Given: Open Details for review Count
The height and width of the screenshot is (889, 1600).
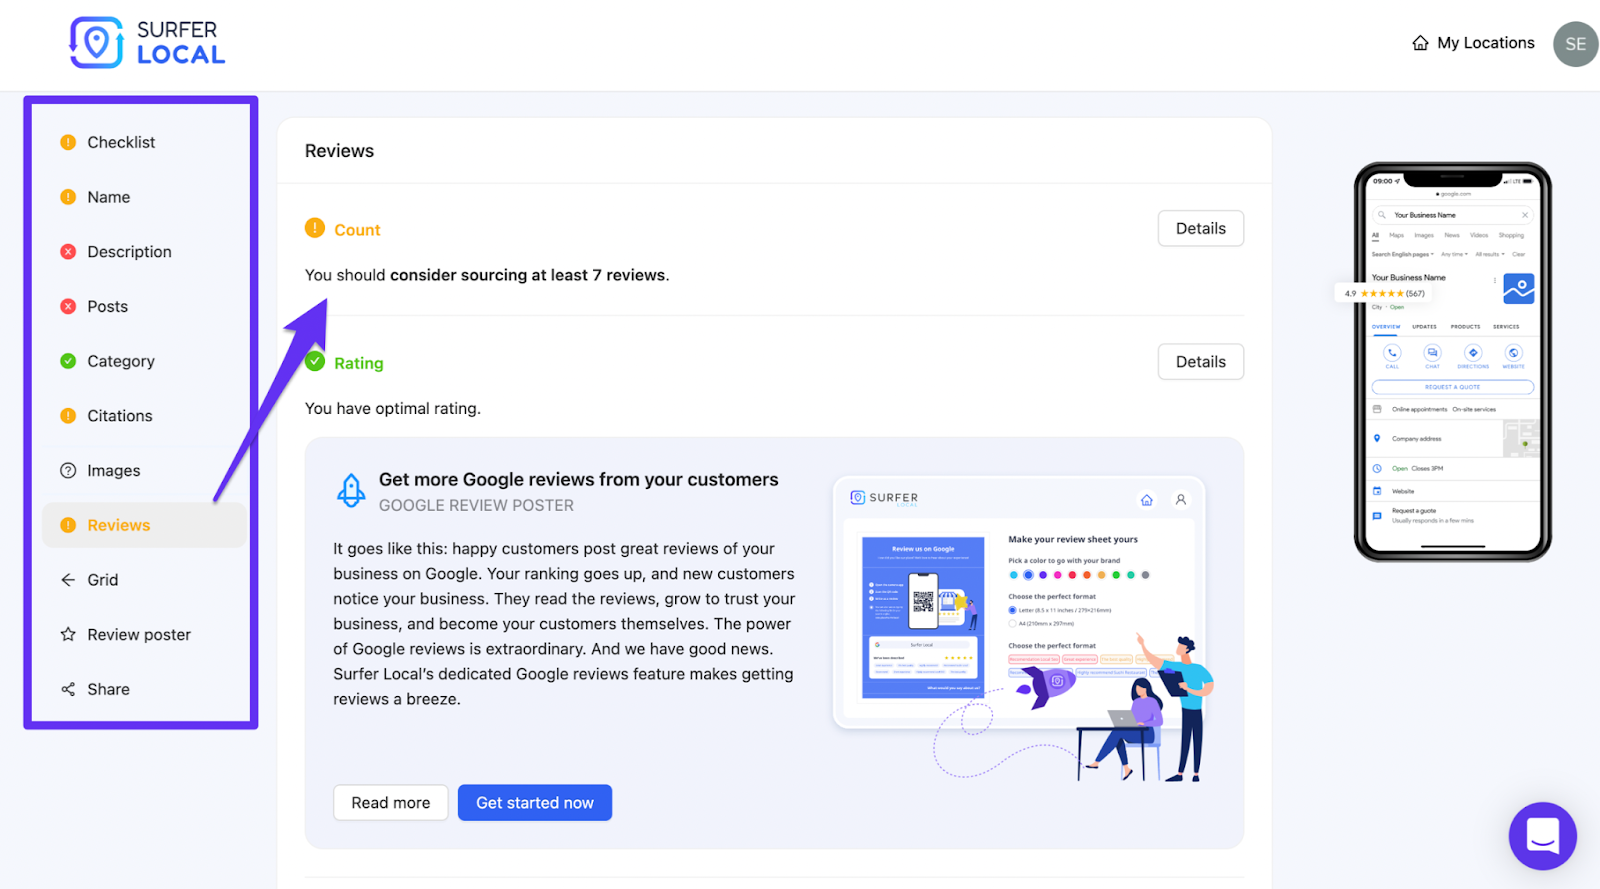Looking at the screenshot, I should click(1200, 228).
